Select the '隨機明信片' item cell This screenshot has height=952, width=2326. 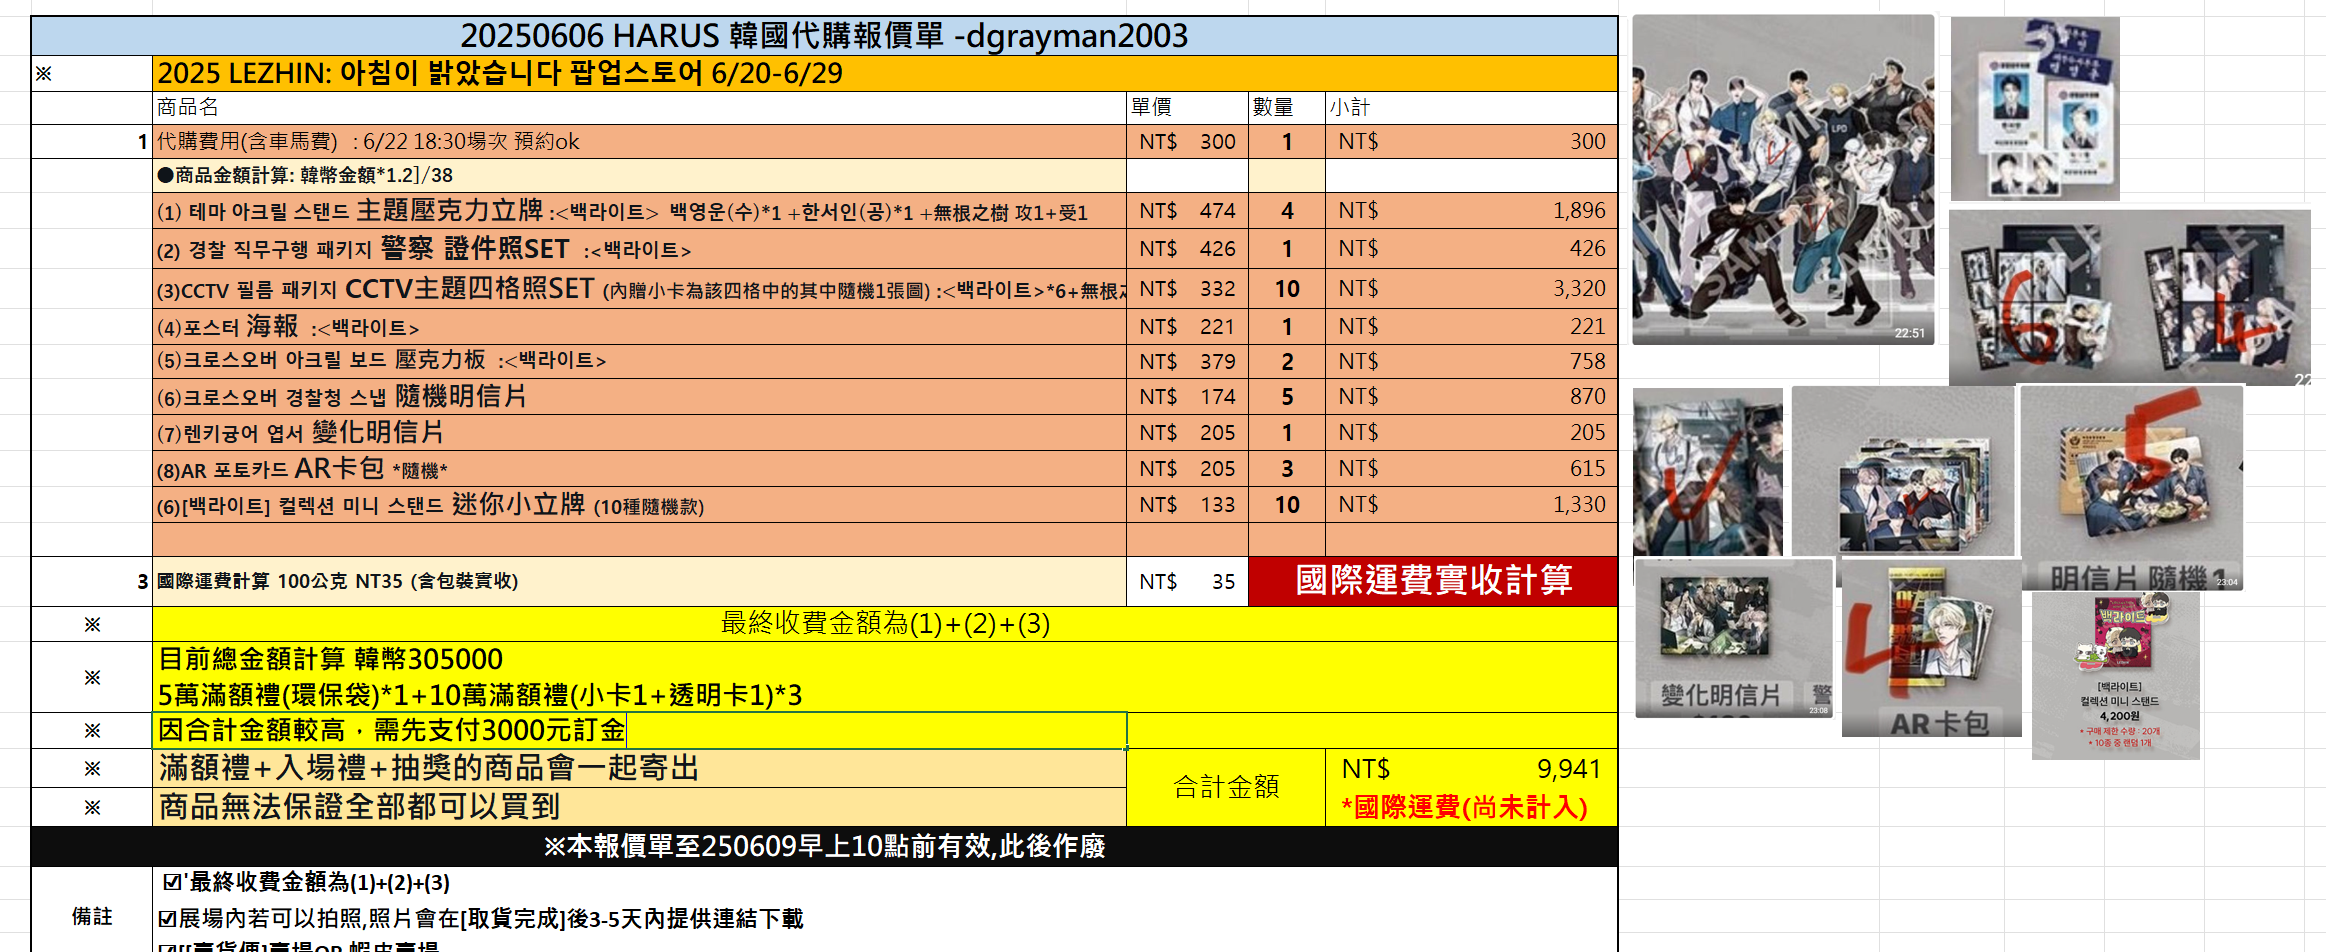(x=639, y=396)
